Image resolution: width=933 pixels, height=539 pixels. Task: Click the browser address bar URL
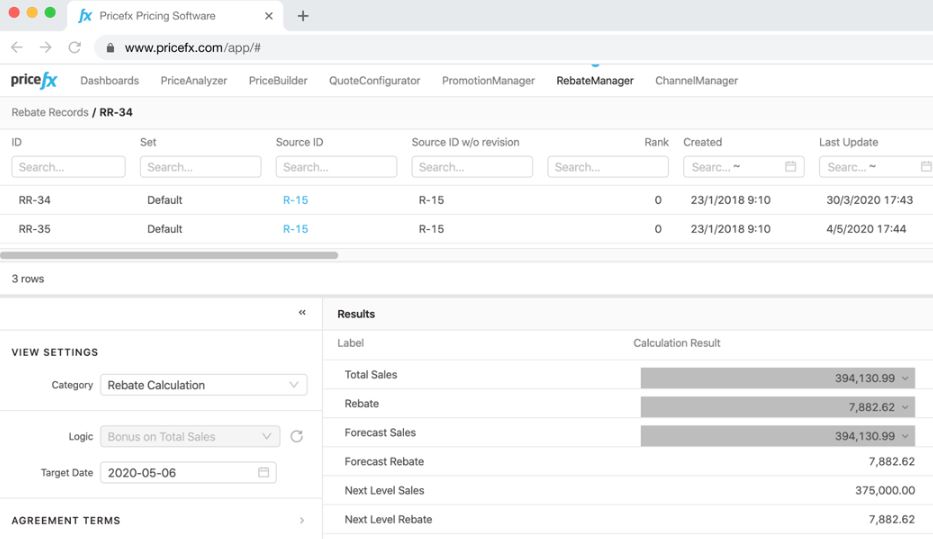coord(192,48)
